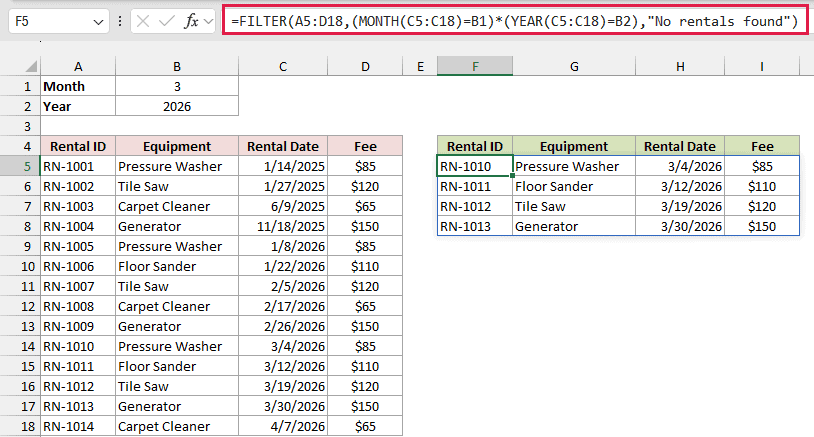
Task: Click the Rental ID header in cell A4
Action: (x=78, y=146)
